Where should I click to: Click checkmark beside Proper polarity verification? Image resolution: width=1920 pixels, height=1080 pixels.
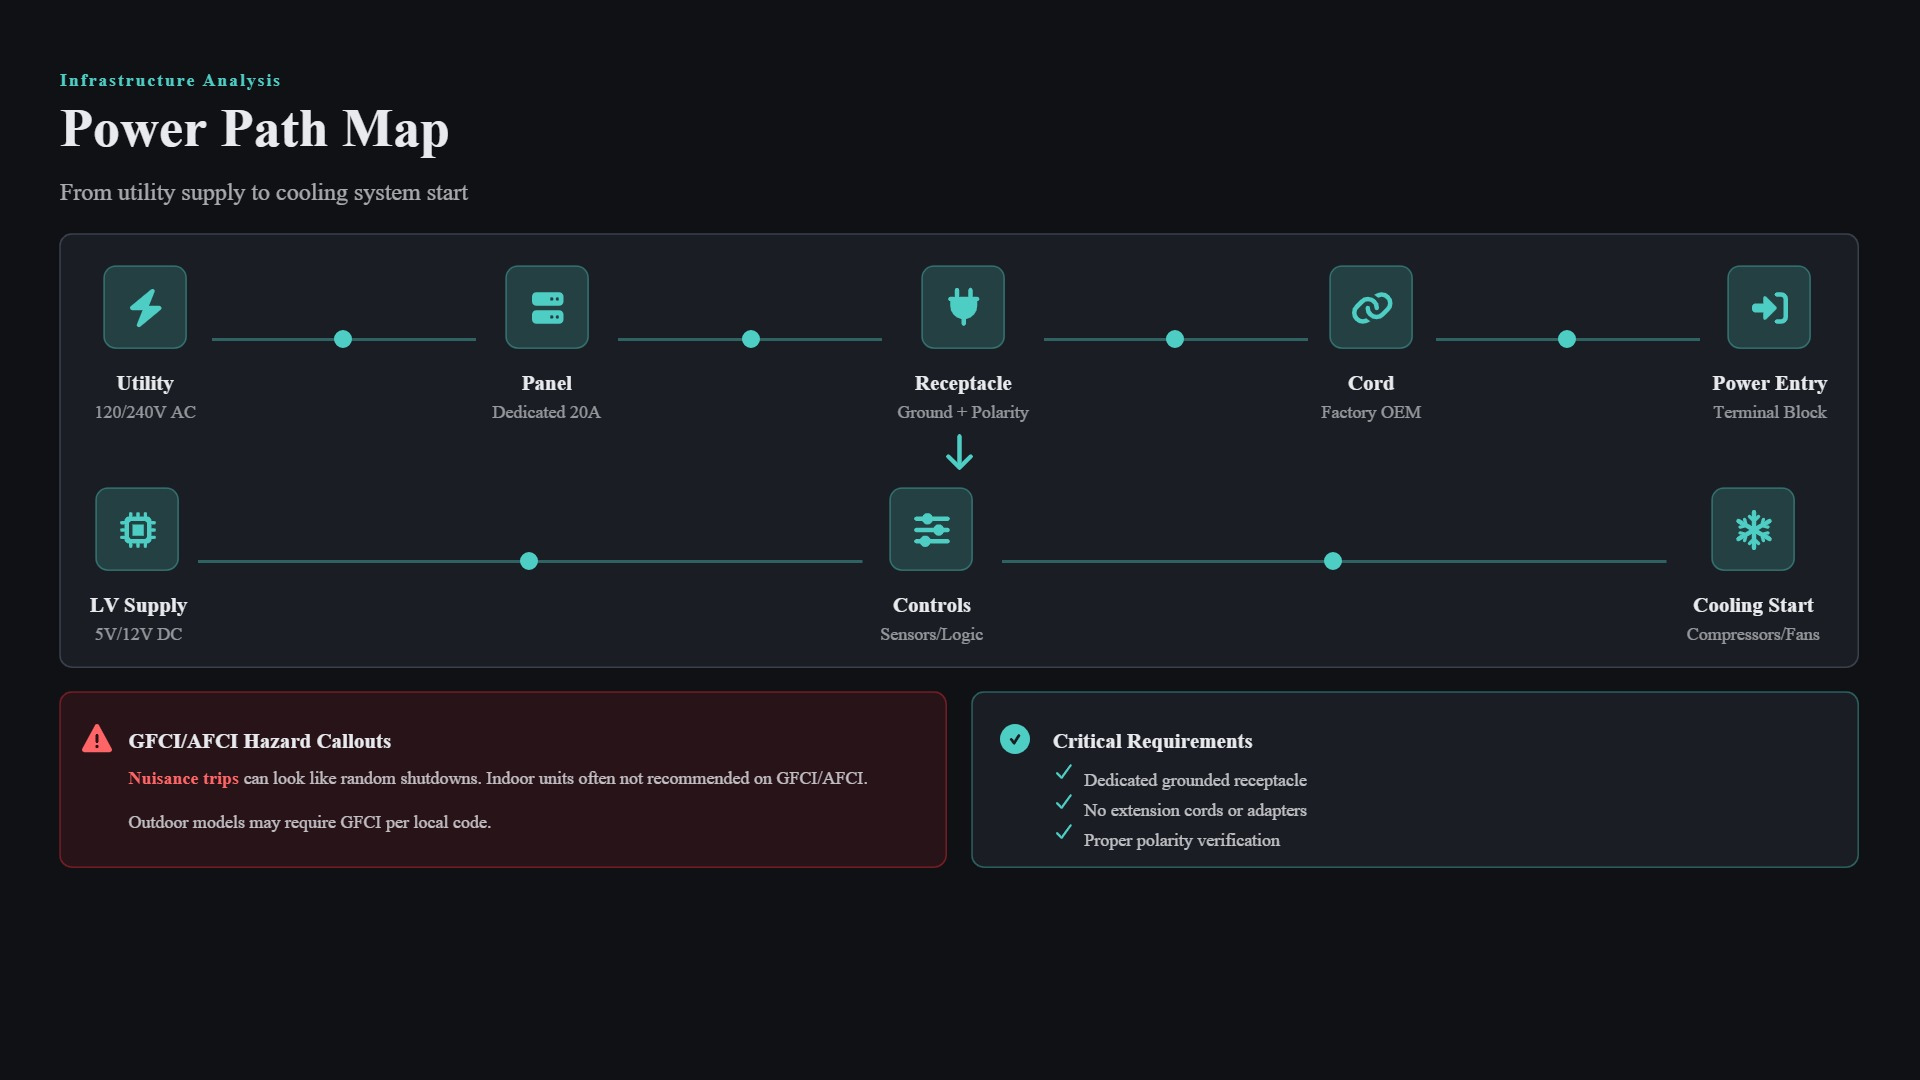click(x=1064, y=832)
